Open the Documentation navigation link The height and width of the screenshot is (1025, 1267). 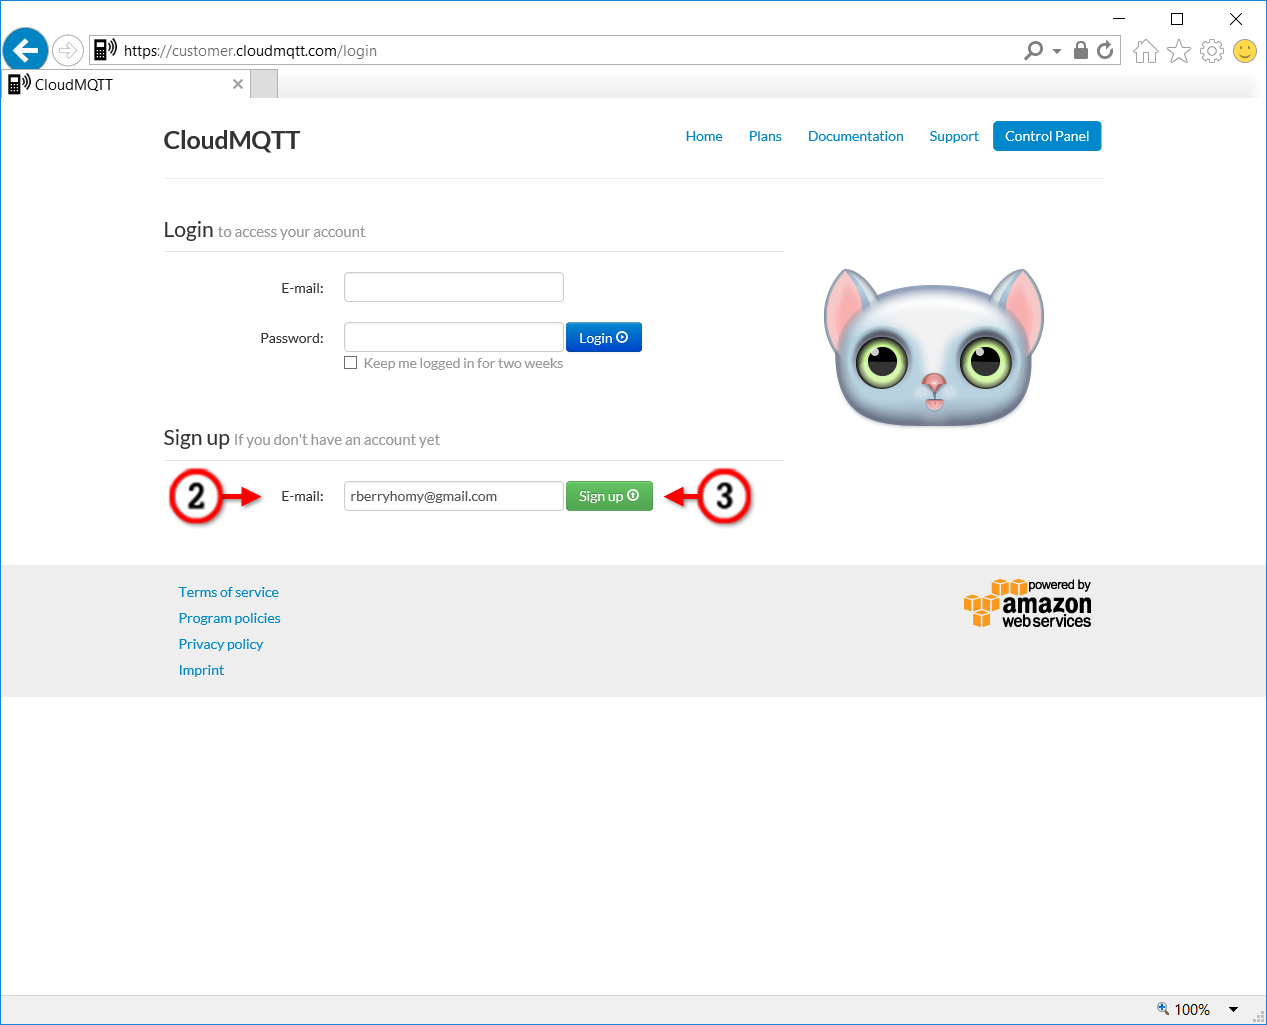(x=856, y=136)
